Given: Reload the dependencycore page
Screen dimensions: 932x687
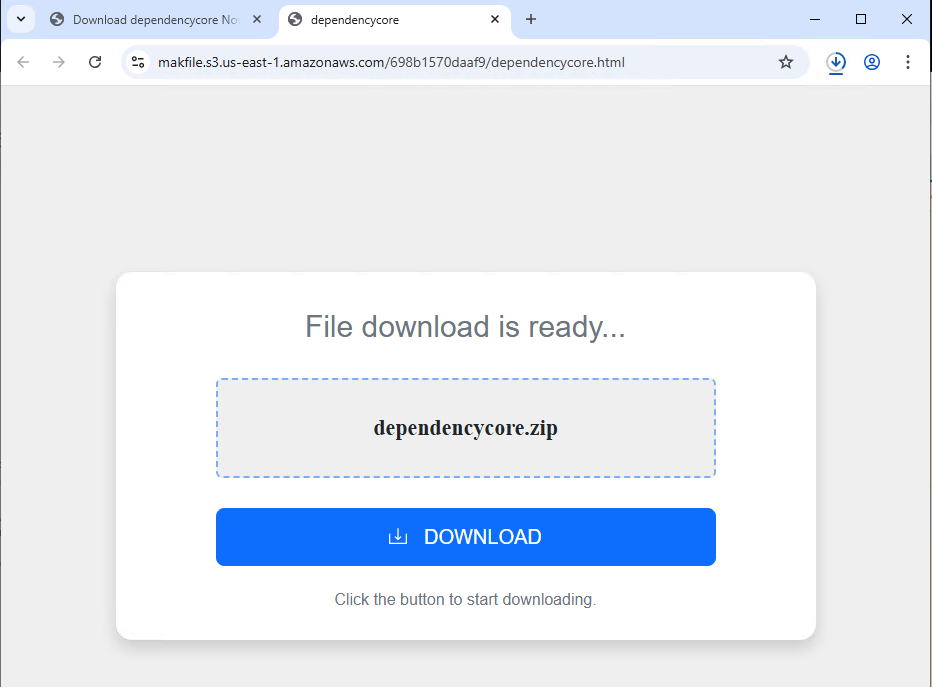Looking at the screenshot, I should 94,62.
